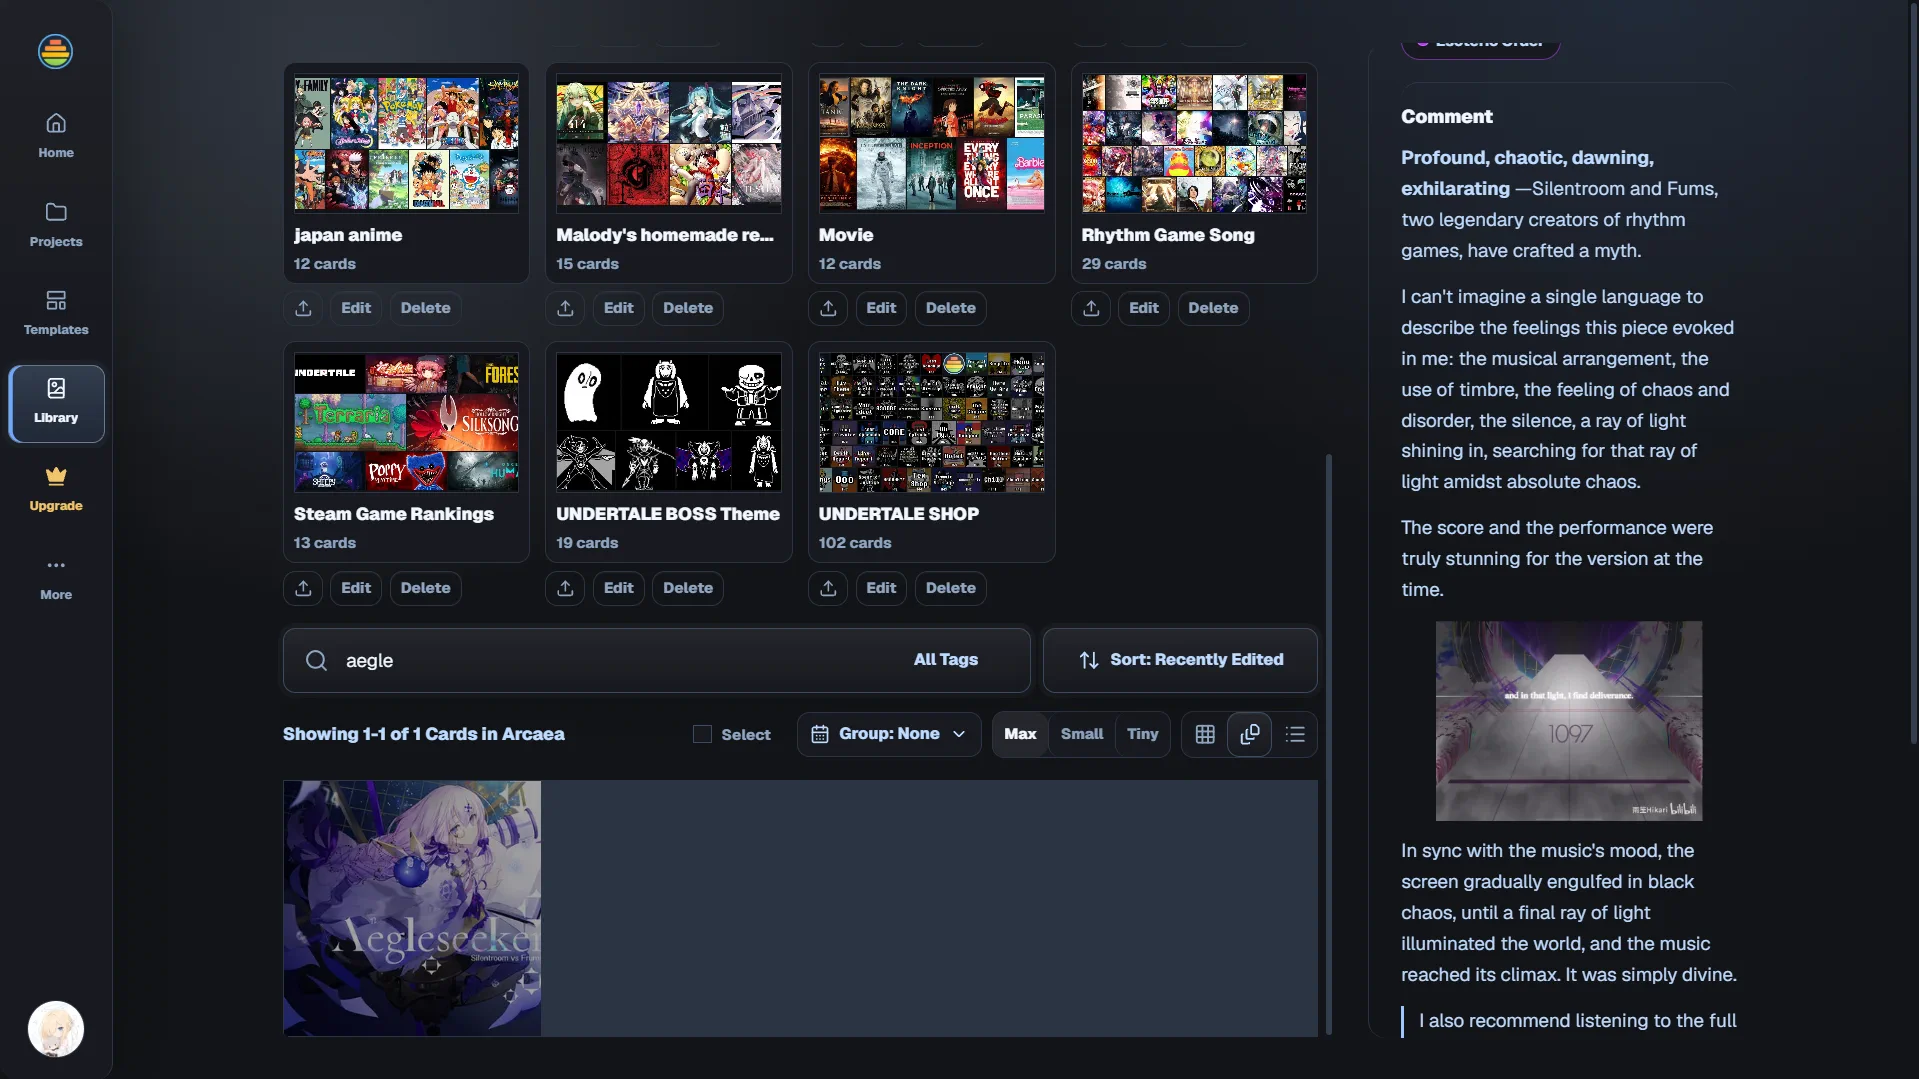The image size is (1919, 1079).
Task: Delete the Malody's homemade collection
Action: coord(688,308)
